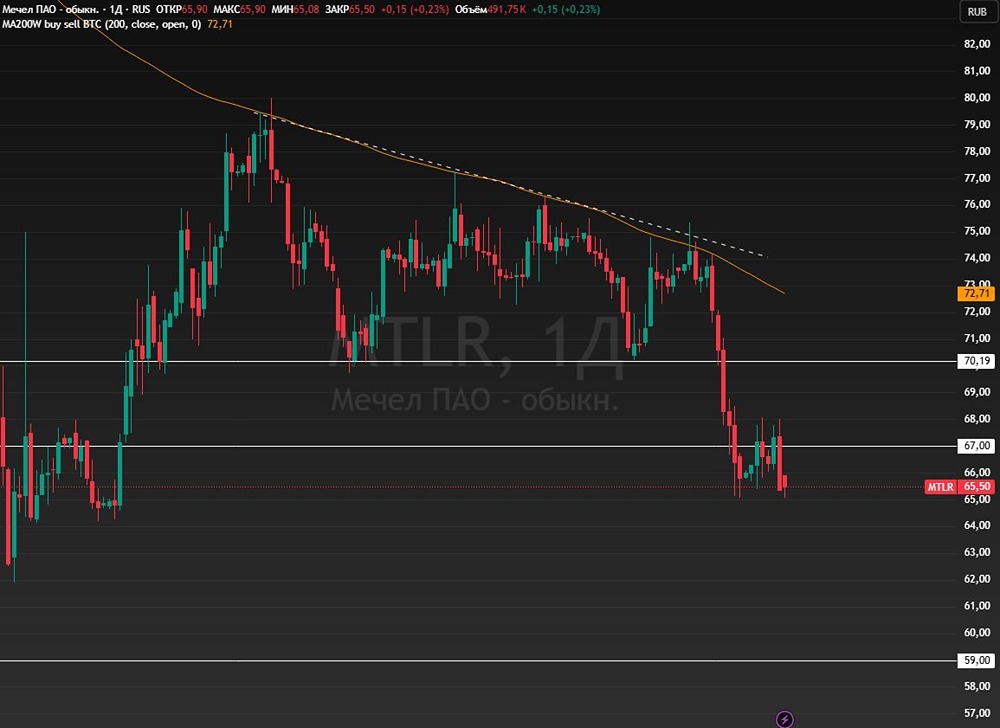Click 78,00 on the price axis

pos(977,150)
